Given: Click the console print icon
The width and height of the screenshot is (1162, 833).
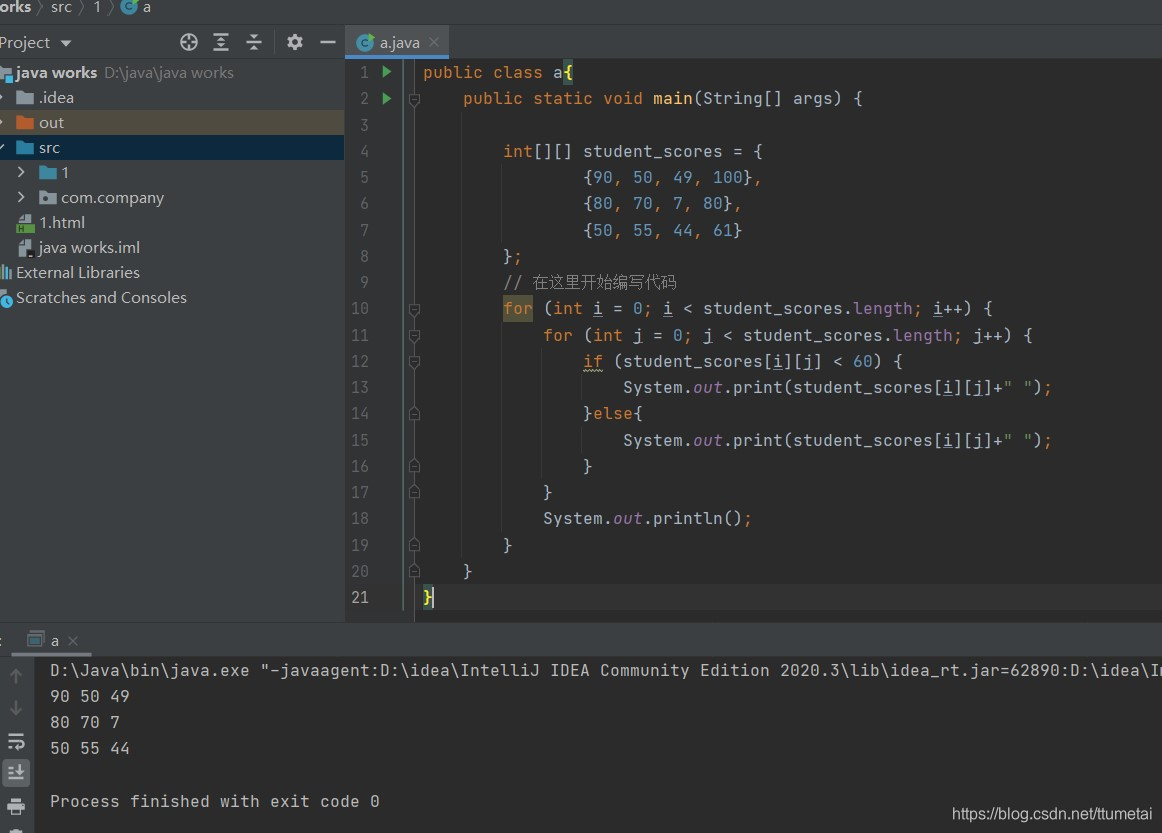Looking at the screenshot, I should (x=16, y=806).
